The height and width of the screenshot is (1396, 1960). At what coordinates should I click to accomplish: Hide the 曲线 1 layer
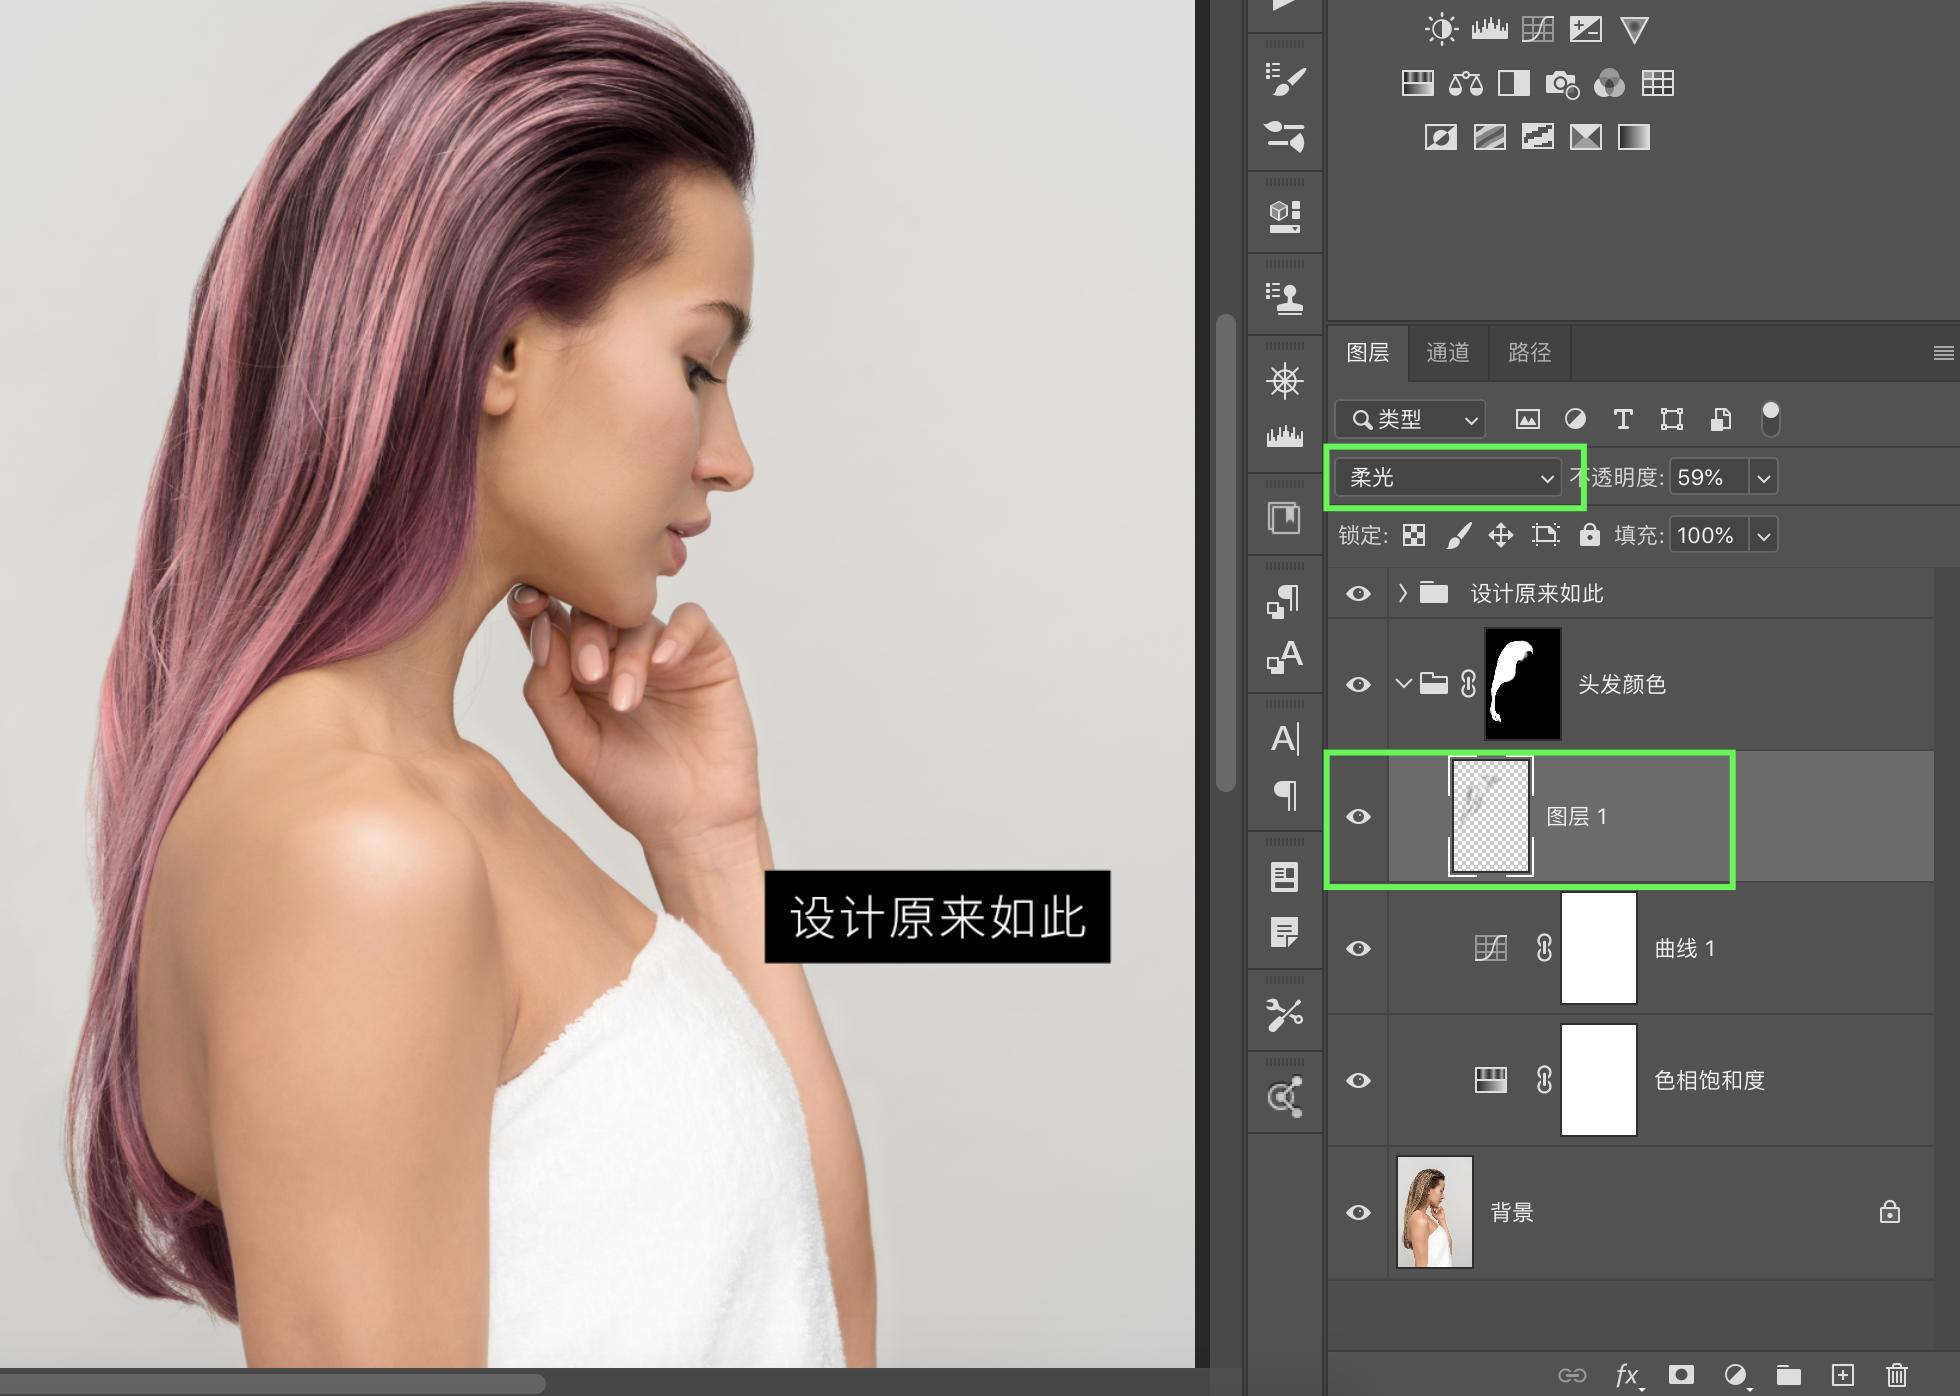pyautogui.click(x=1358, y=948)
